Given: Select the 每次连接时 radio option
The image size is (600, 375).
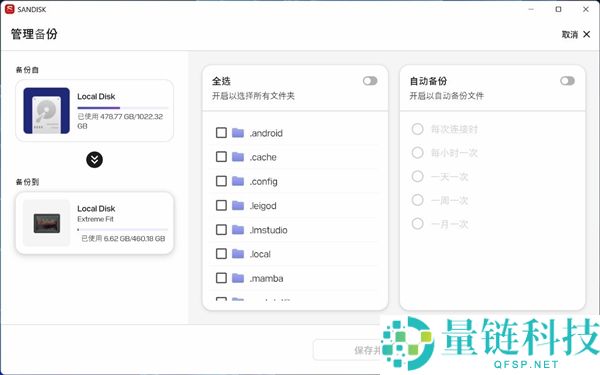Looking at the screenshot, I should (x=417, y=129).
